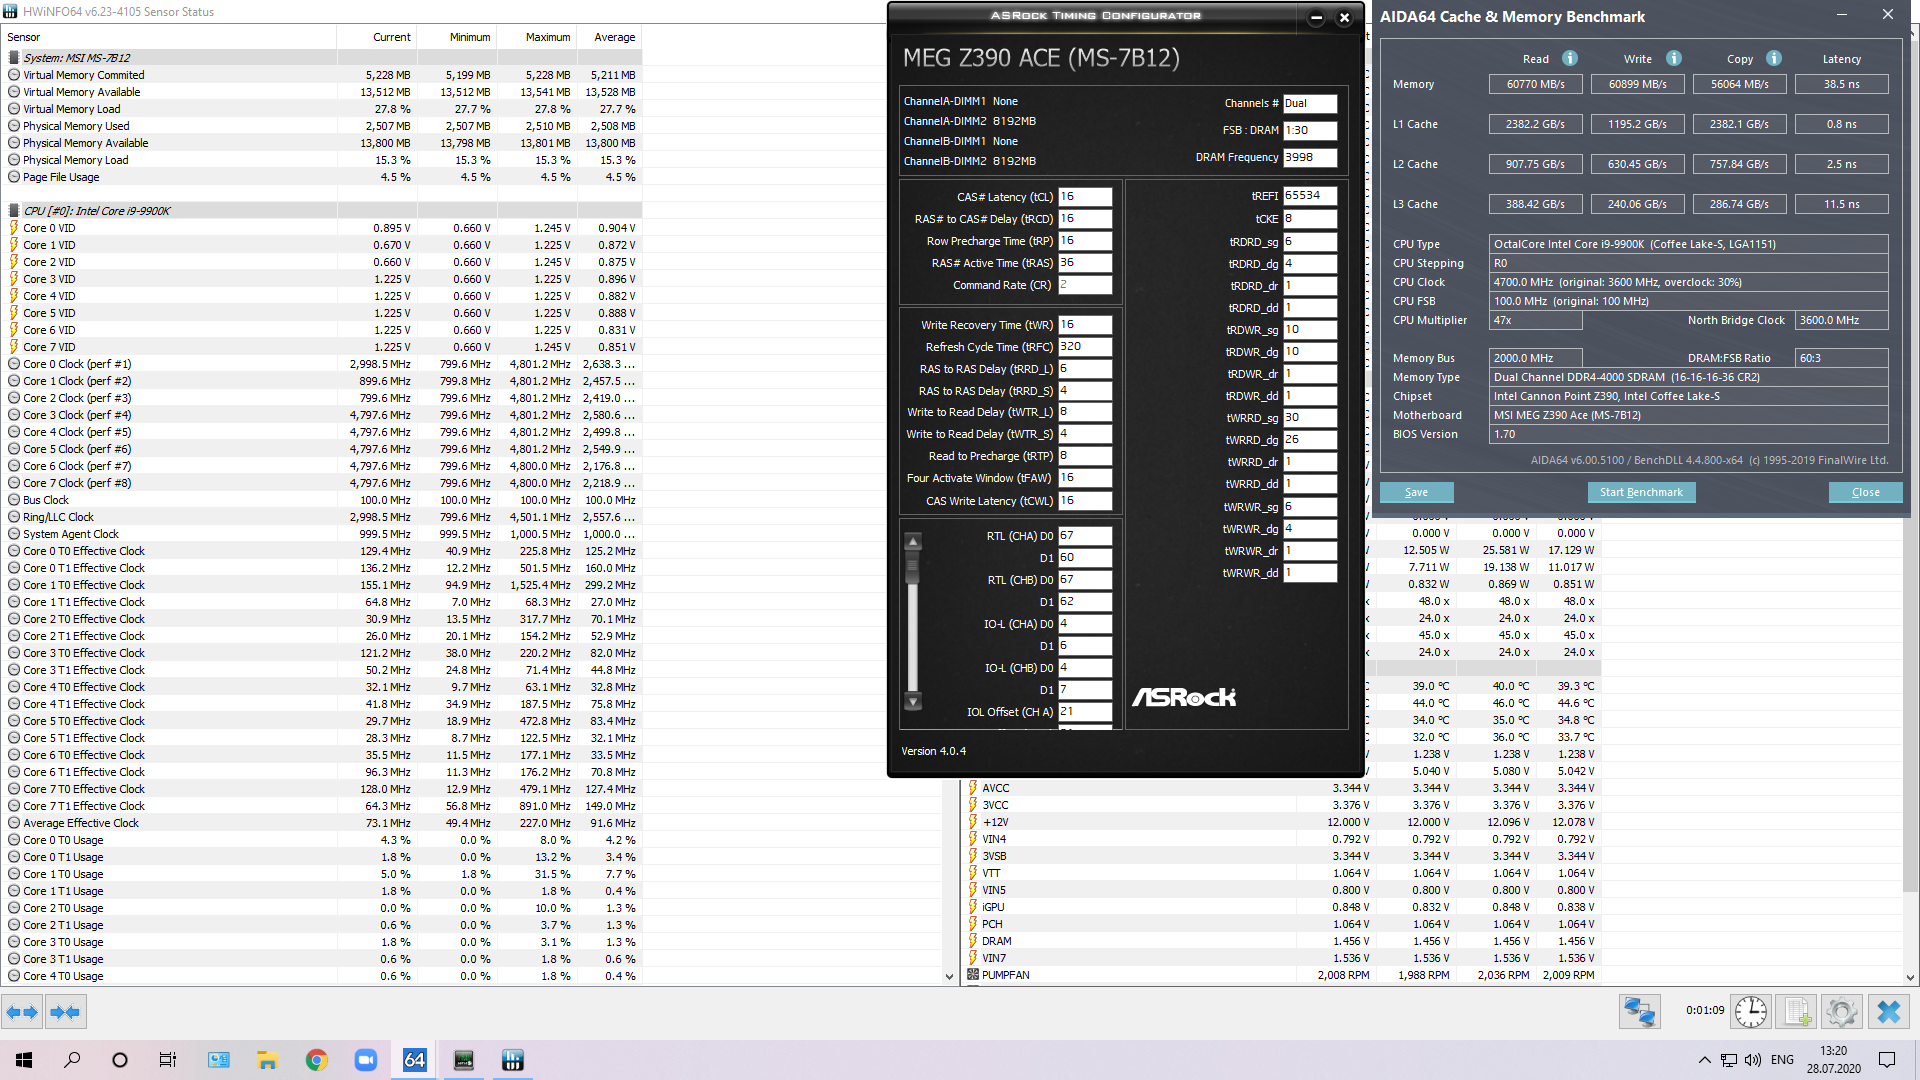Click the Write info icon in AIDA64
The image size is (1920, 1080).
pos(1674,58)
